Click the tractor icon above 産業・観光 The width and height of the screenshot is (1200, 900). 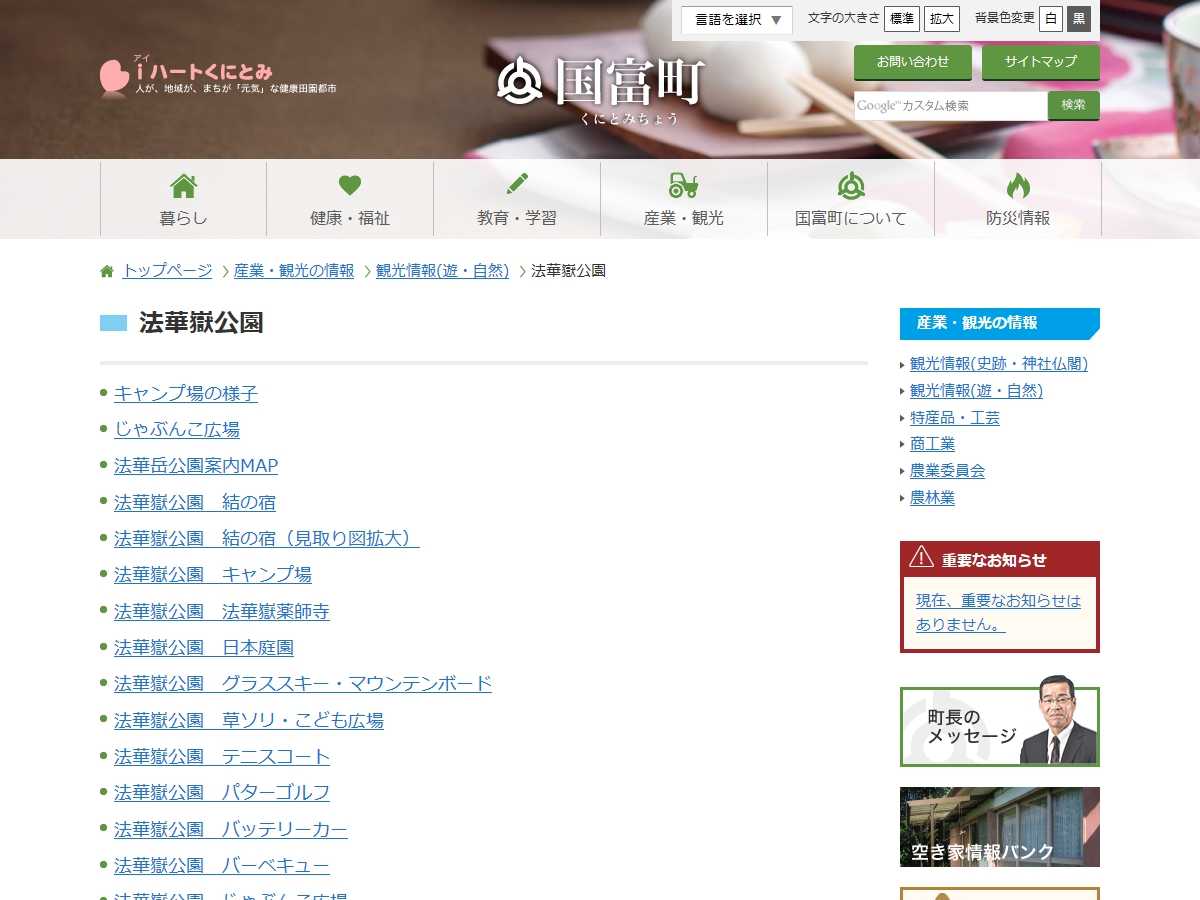[x=684, y=186]
